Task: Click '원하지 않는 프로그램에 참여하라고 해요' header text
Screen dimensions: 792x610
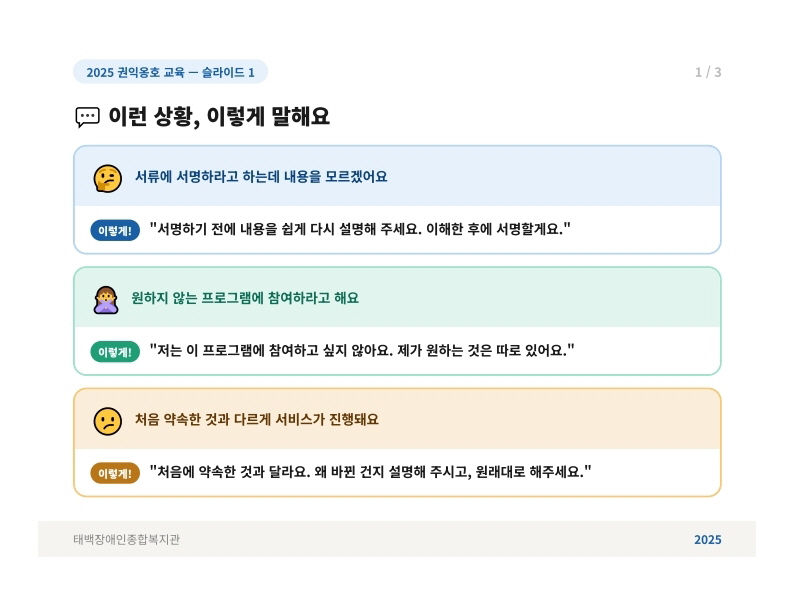Action: 245,298
